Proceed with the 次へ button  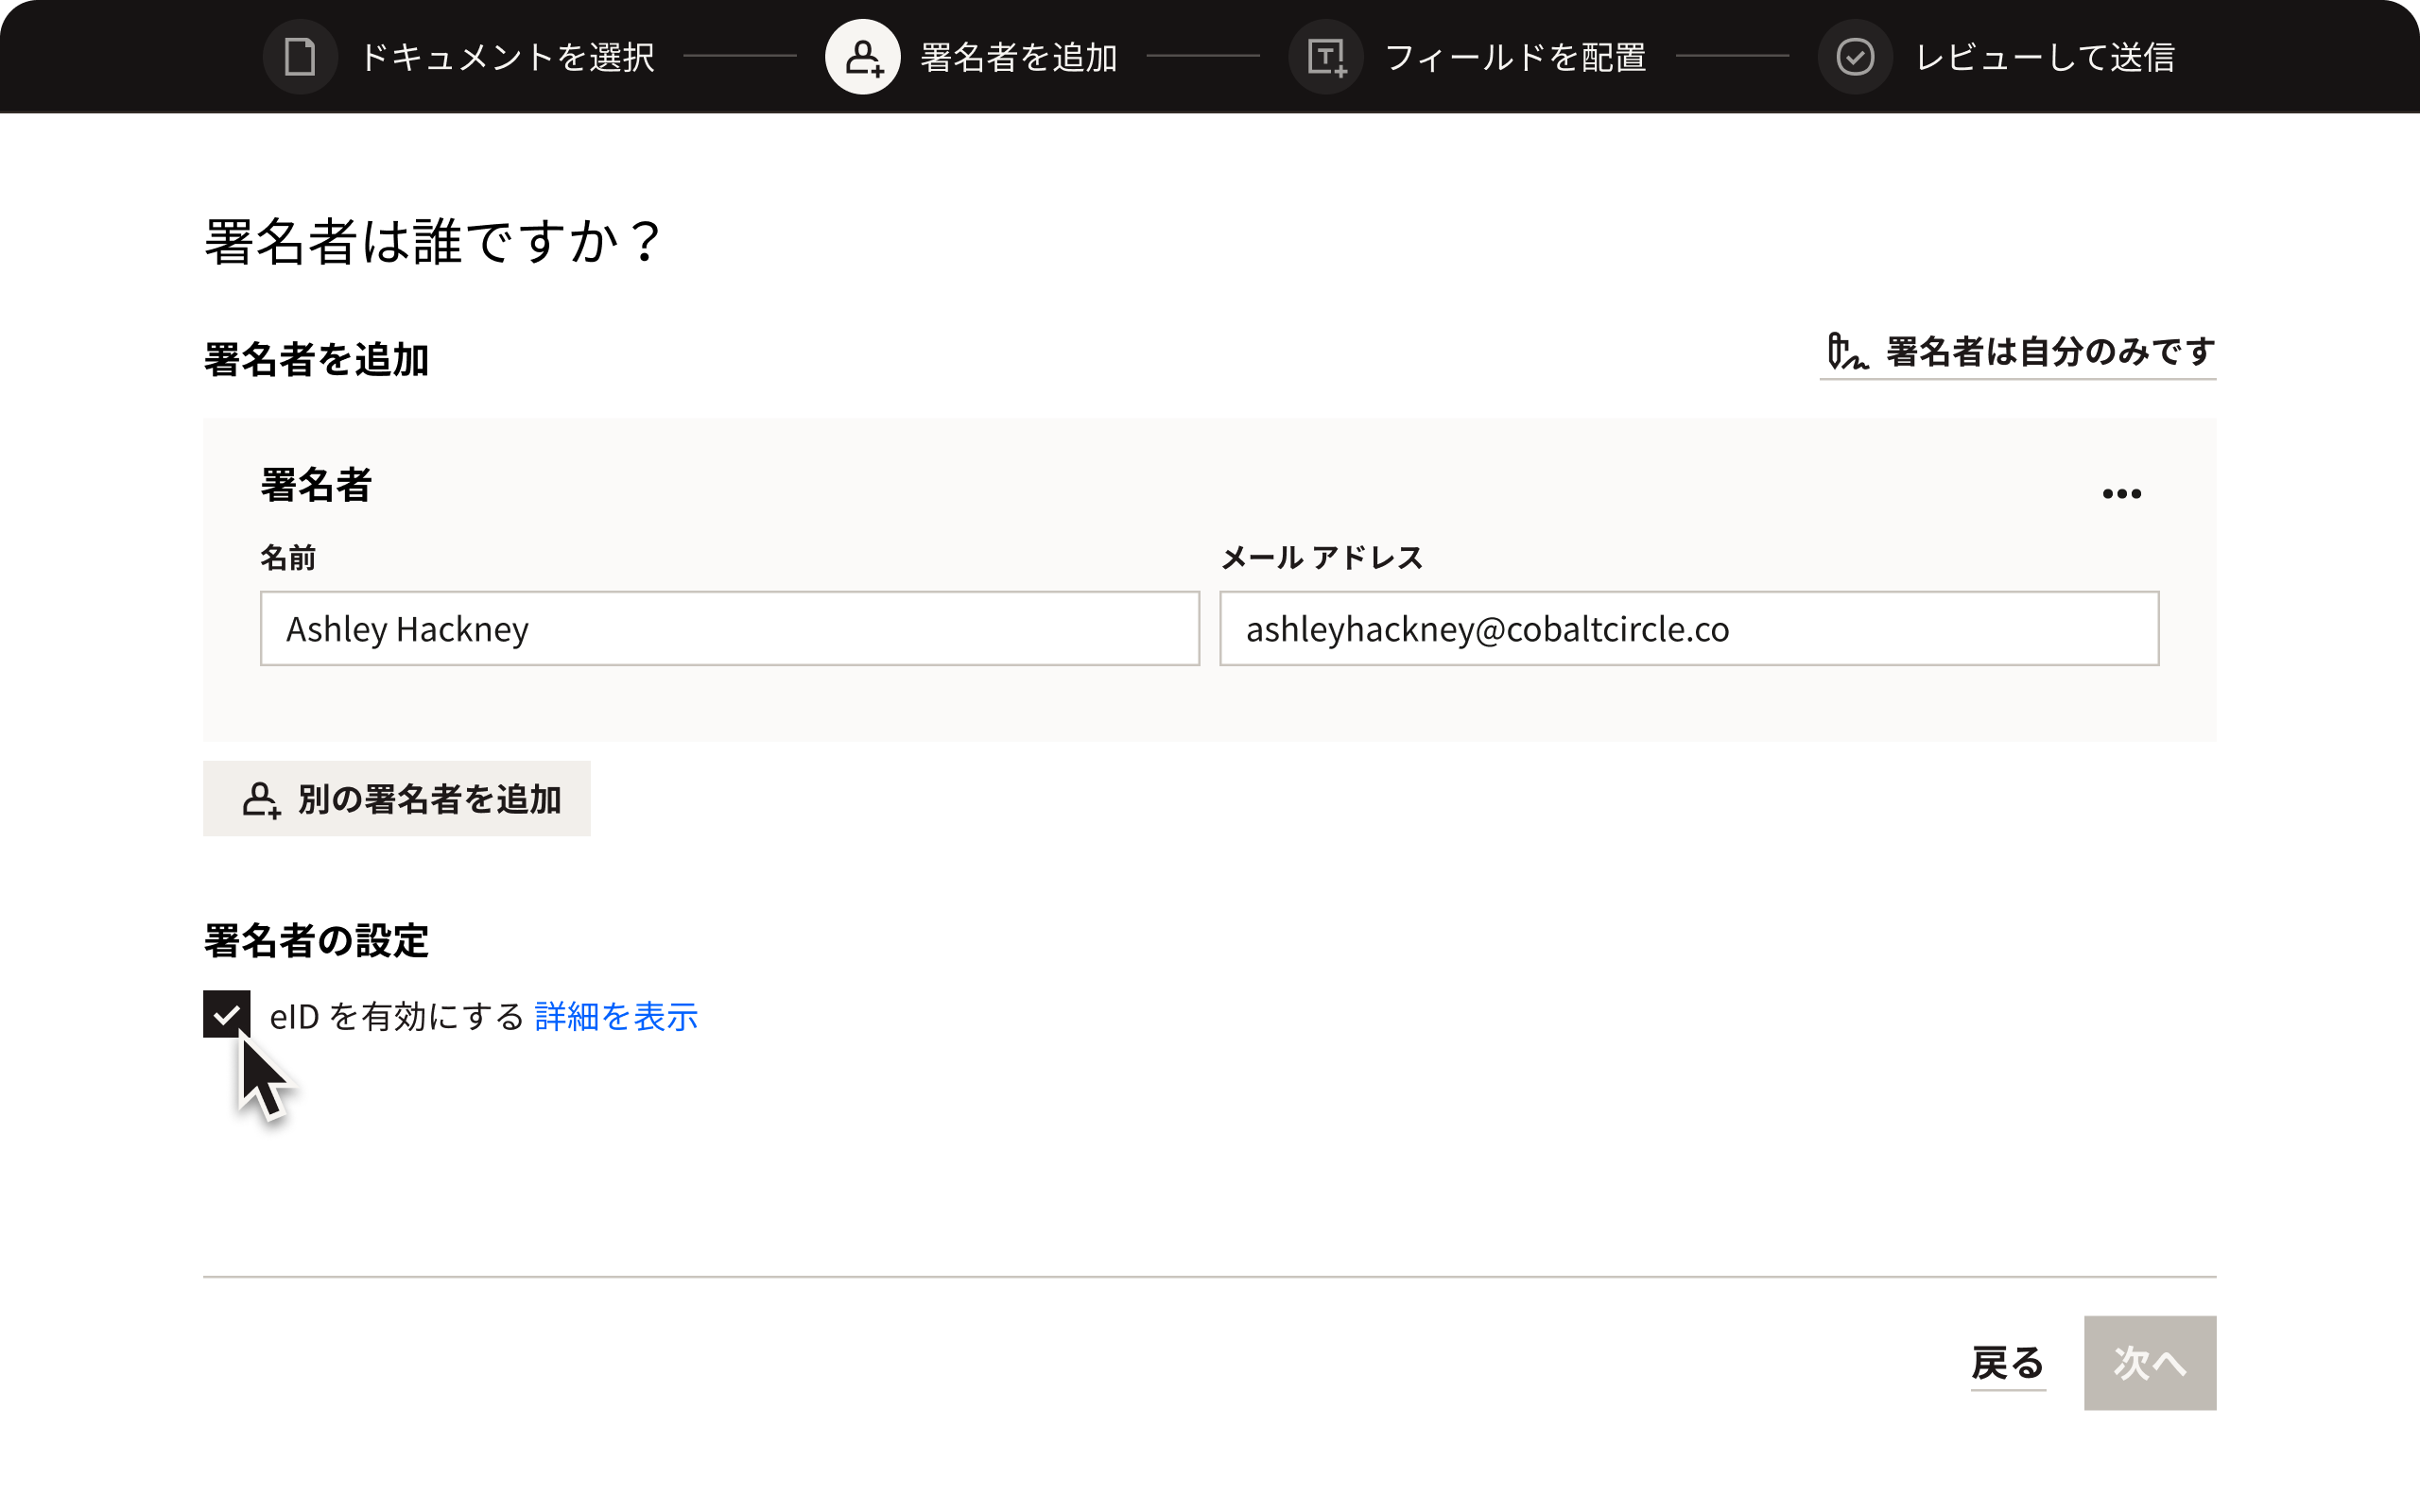2150,1363
